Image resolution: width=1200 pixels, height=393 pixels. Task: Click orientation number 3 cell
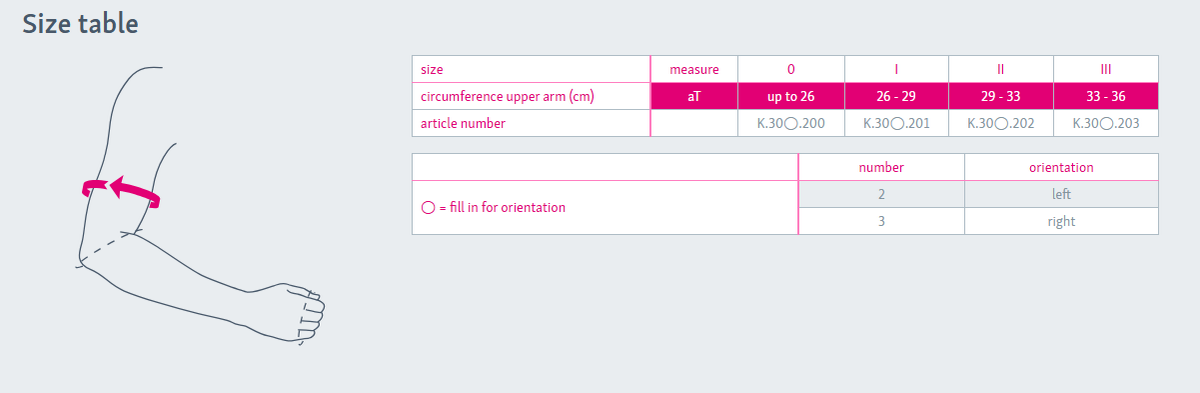pos(881,221)
